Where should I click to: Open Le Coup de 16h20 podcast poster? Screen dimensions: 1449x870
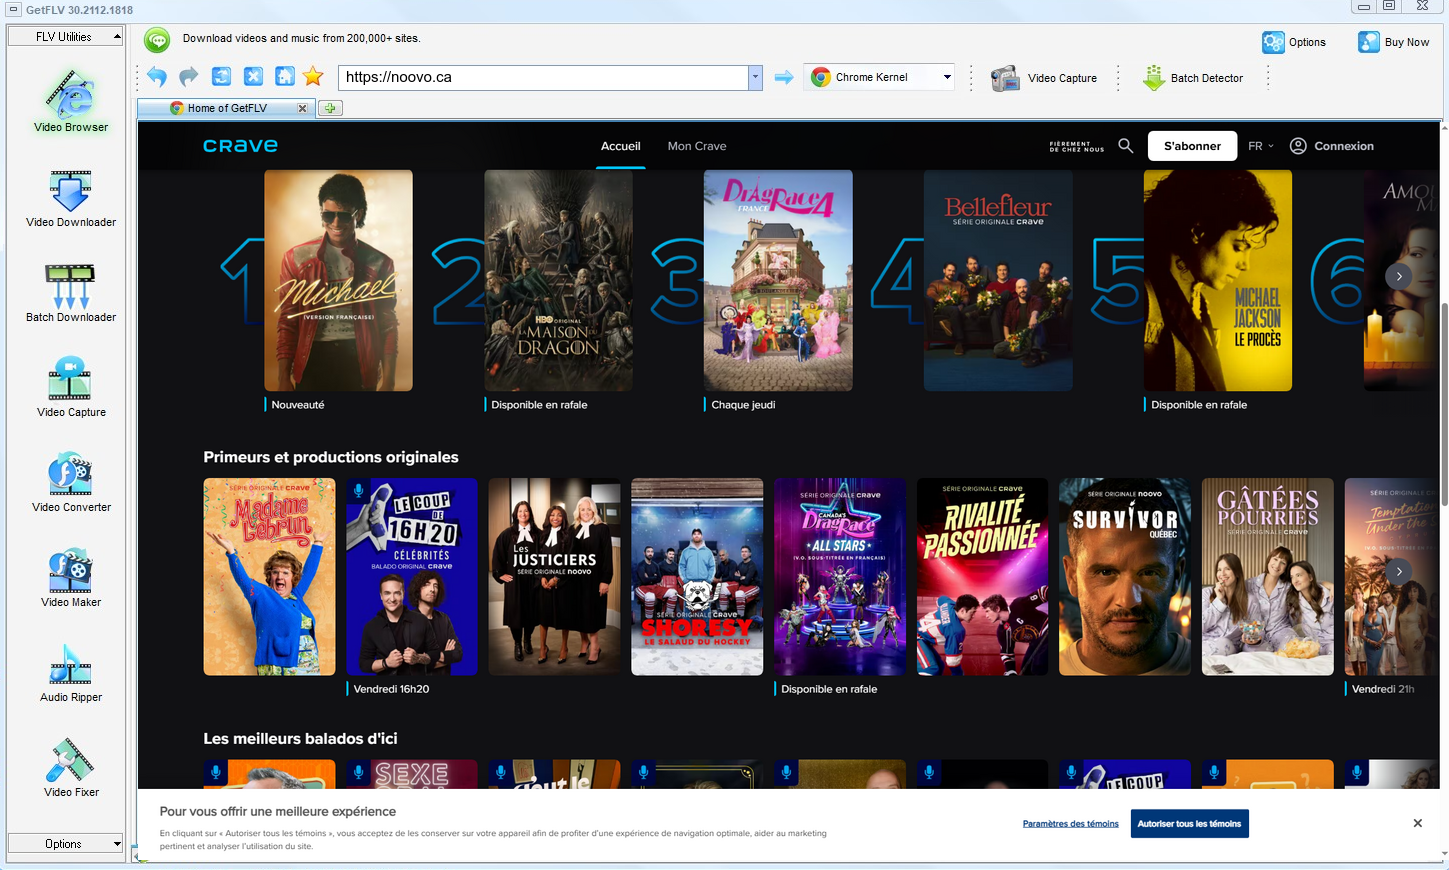tap(412, 577)
